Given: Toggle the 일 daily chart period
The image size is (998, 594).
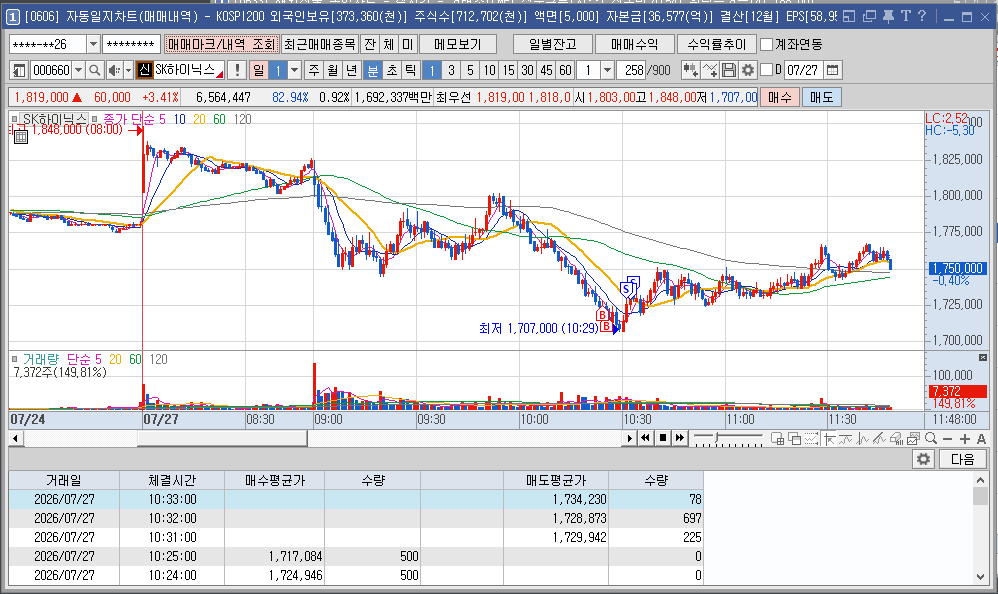Looking at the screenshot, I should point(258,70).
